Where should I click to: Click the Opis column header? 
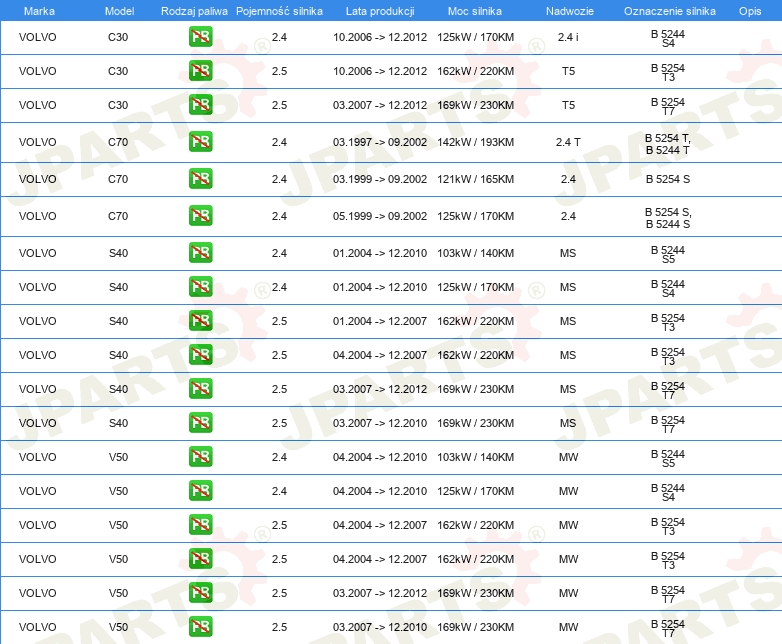(749, 10)
